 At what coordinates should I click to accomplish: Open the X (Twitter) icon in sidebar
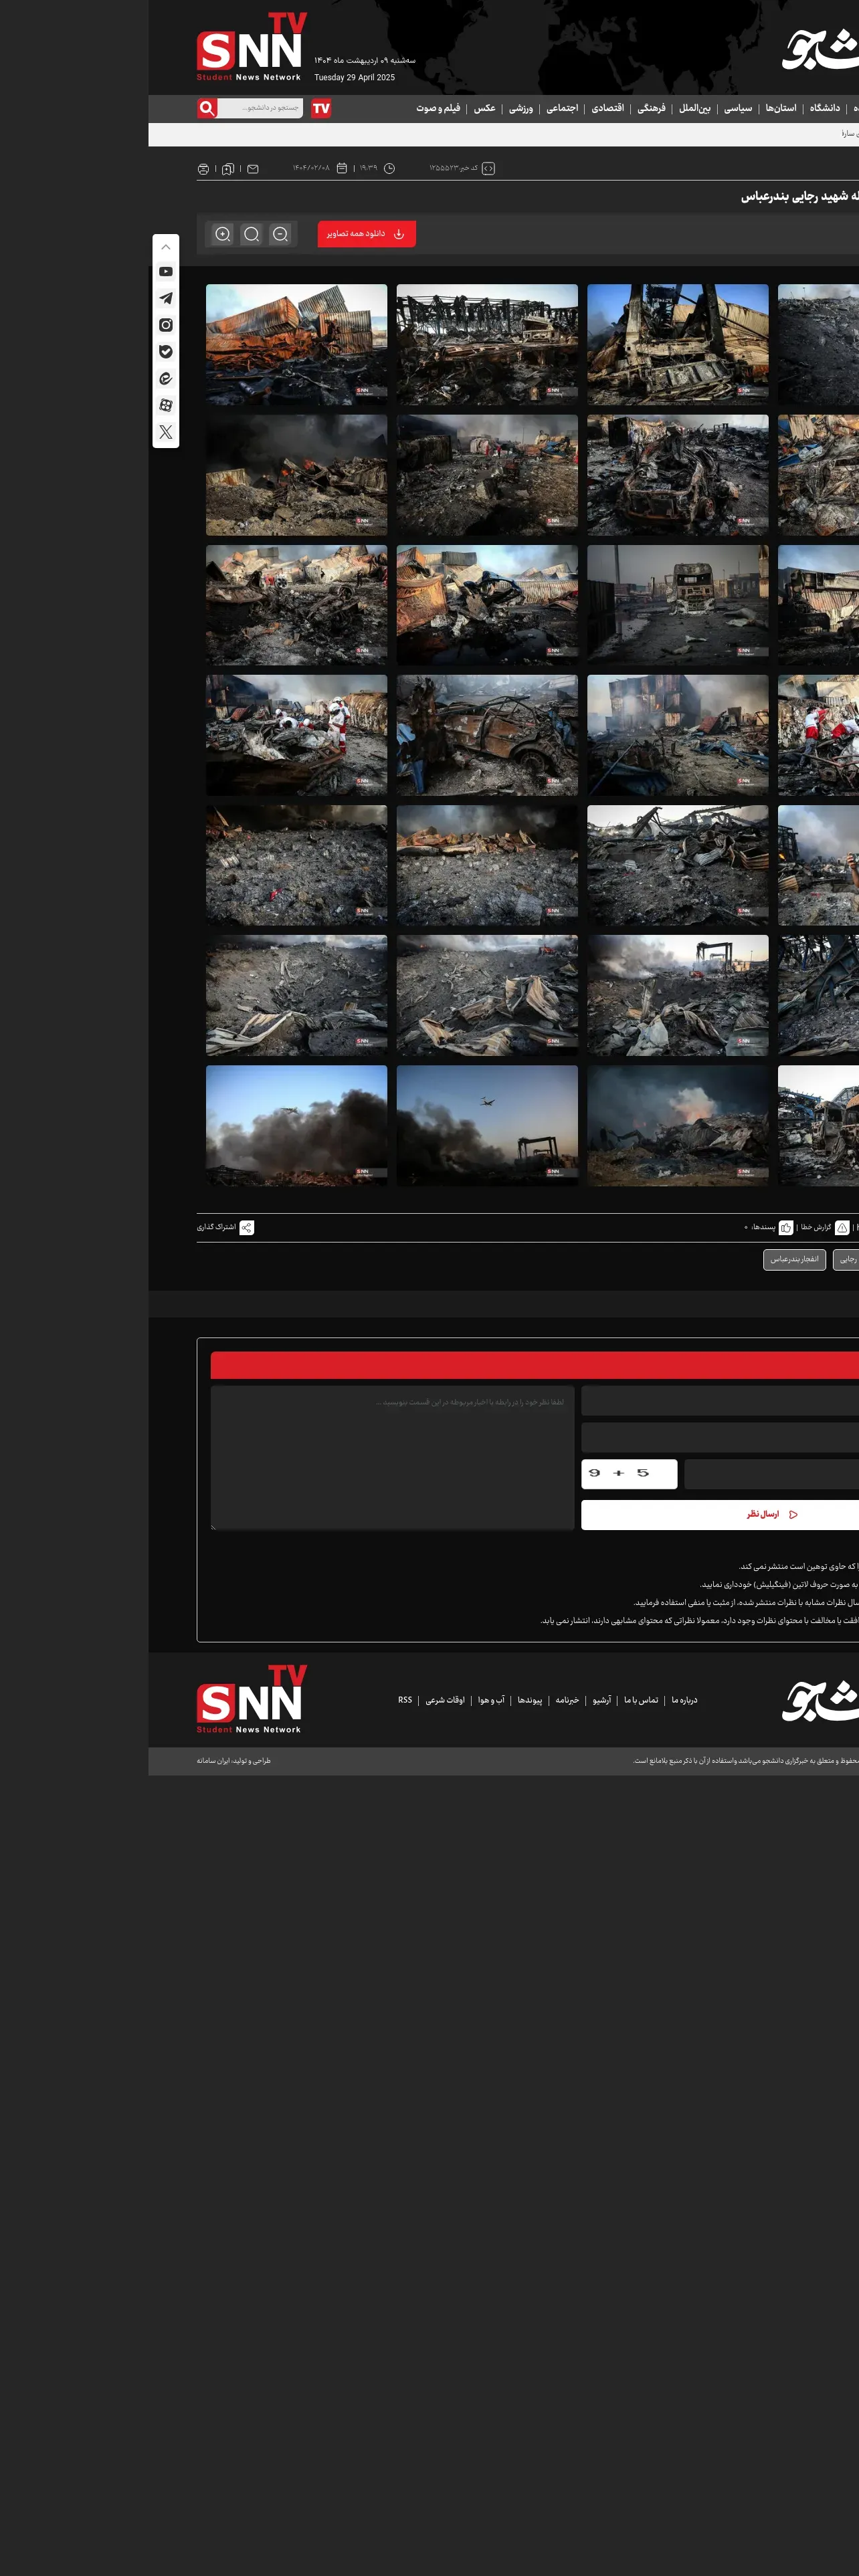166,432
